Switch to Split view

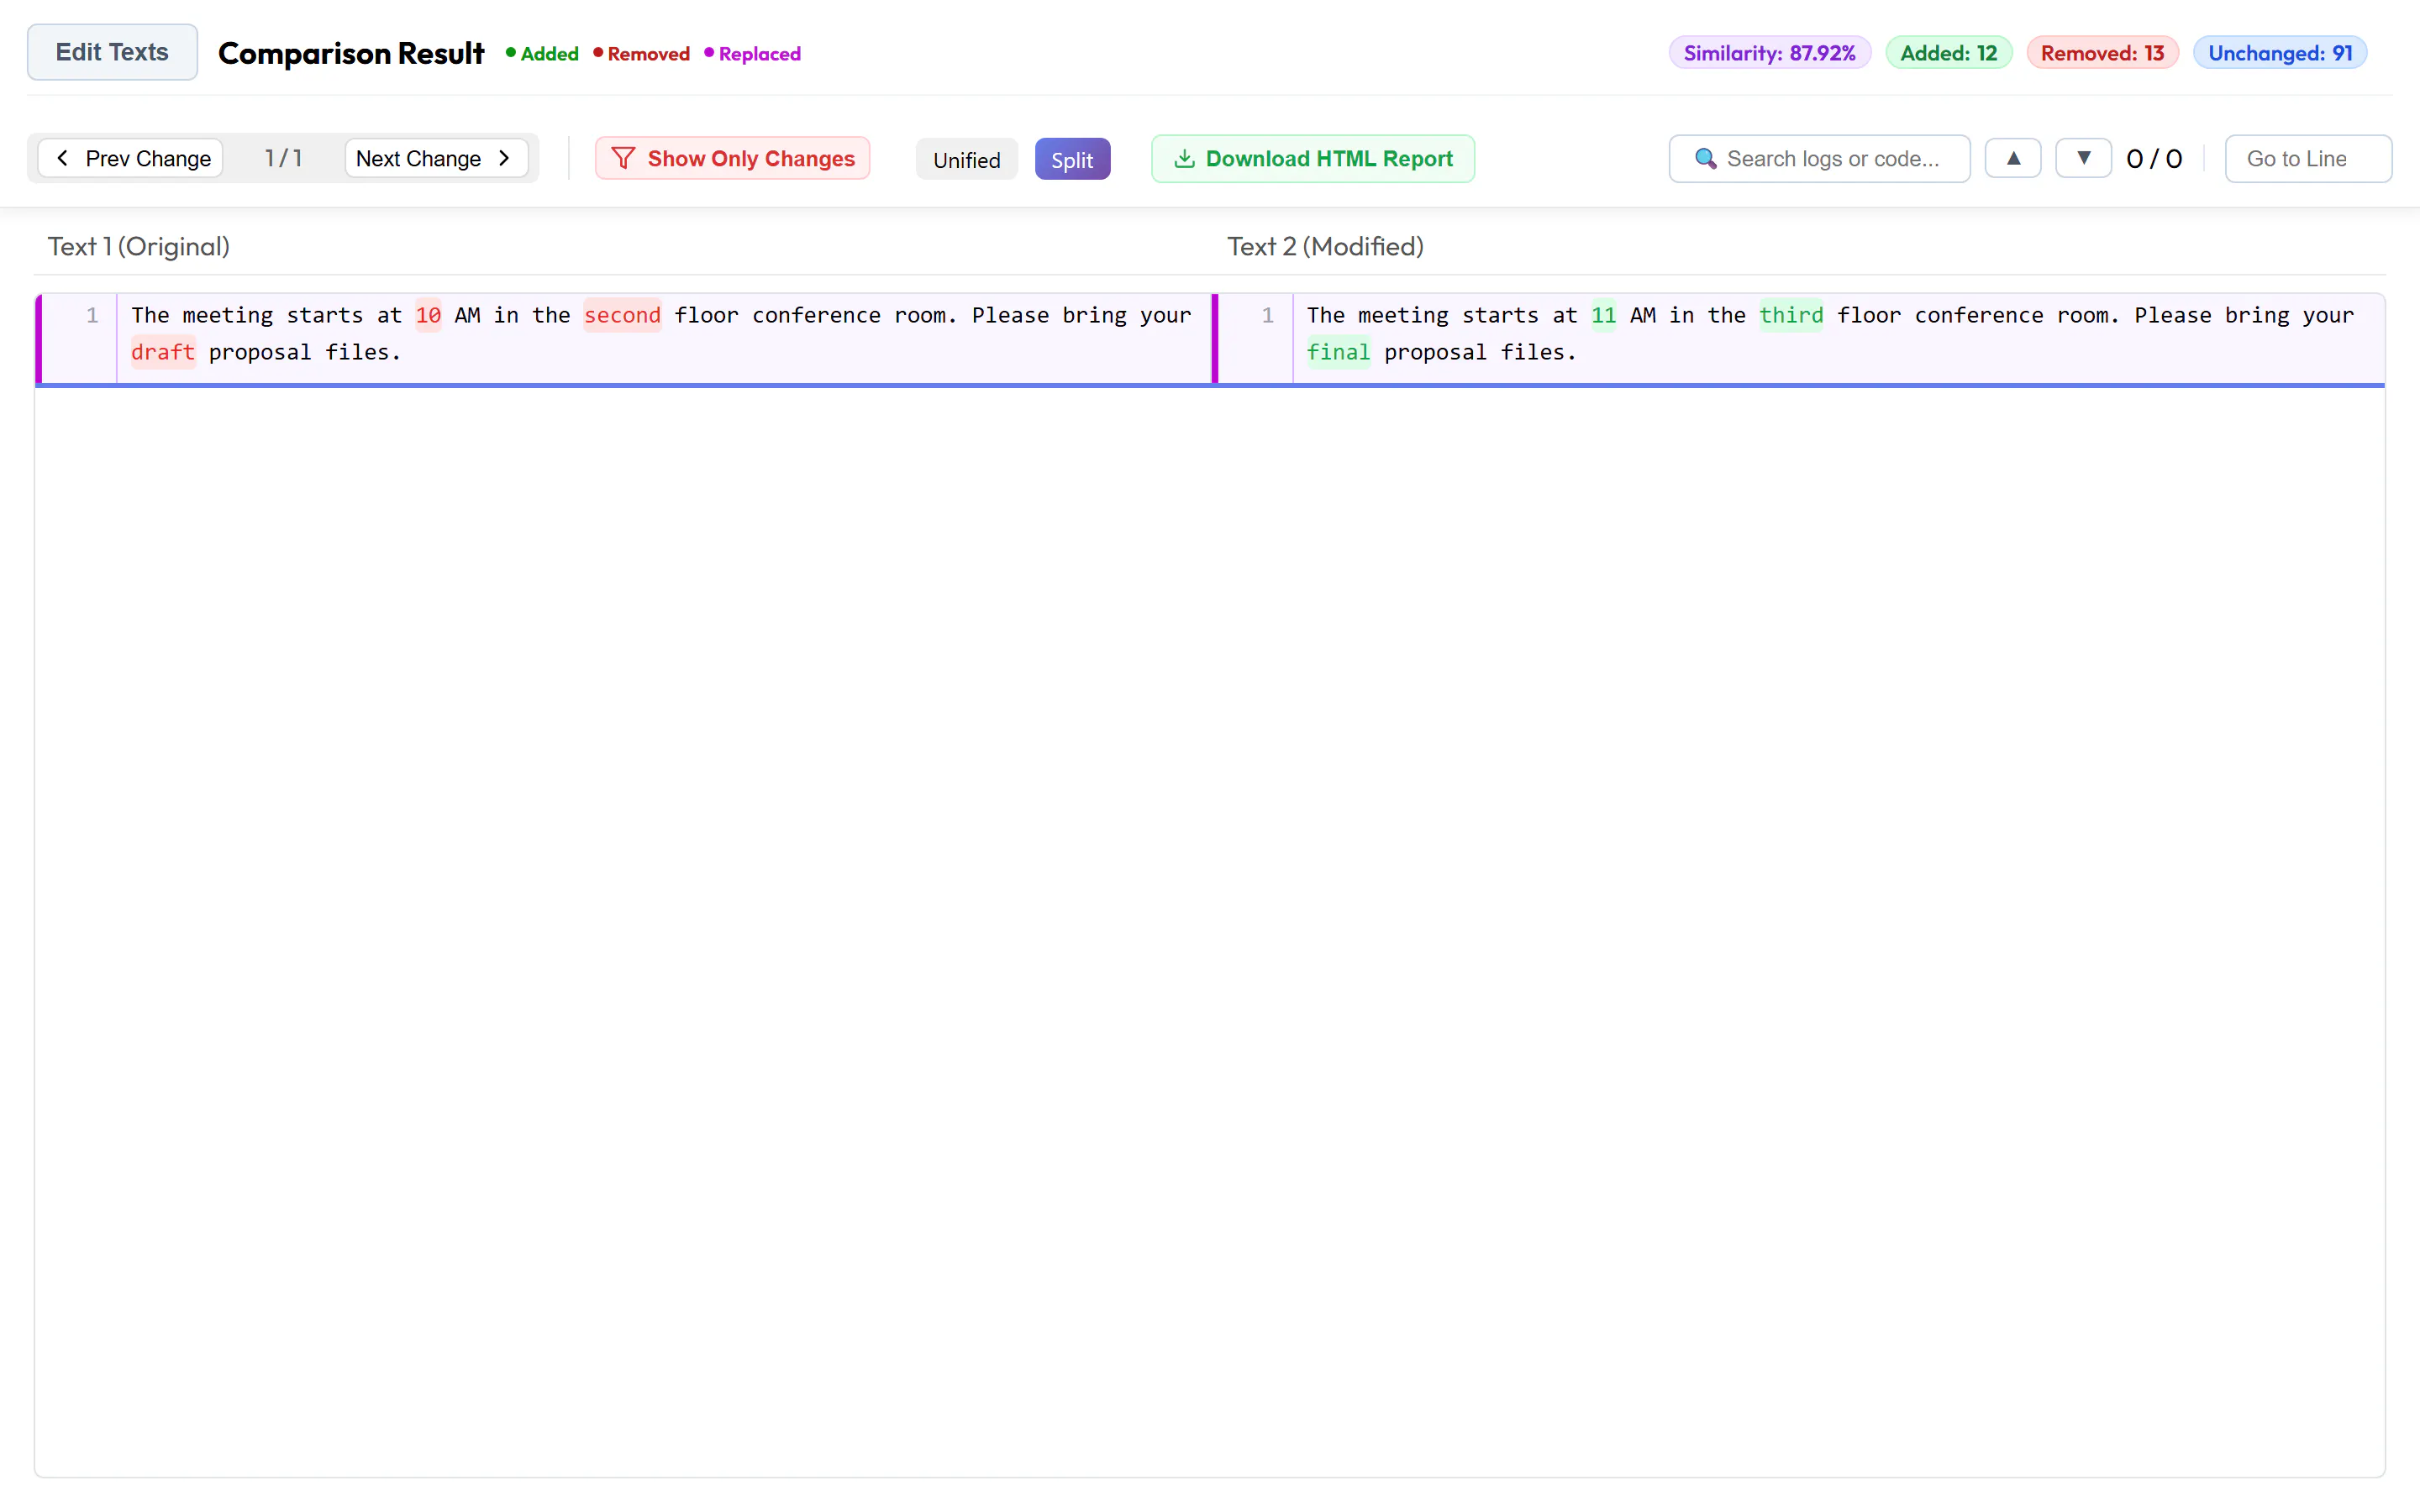pyautogui.click(x=1072, y=159)
